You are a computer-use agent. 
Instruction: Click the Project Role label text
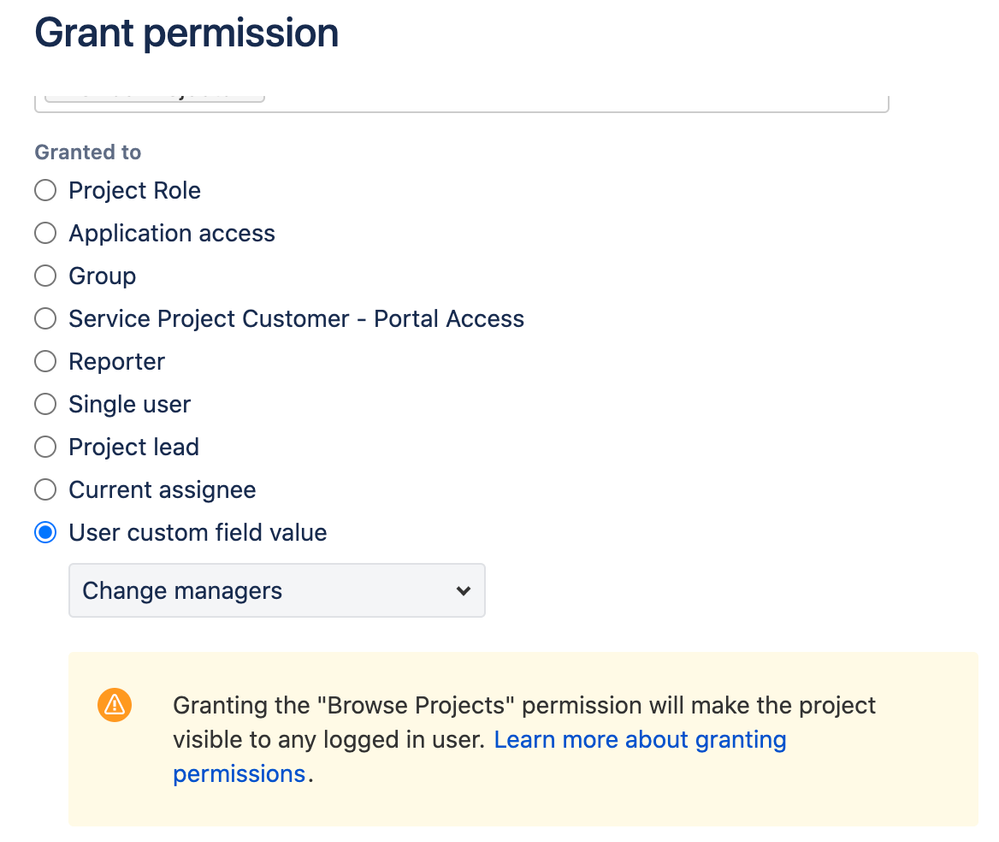(134, 190)
